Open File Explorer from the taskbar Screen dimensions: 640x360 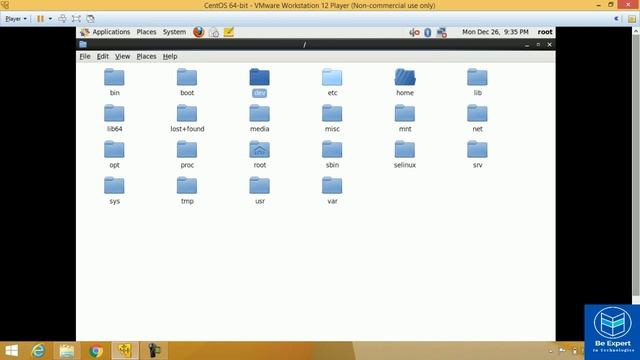pos(67,351)
